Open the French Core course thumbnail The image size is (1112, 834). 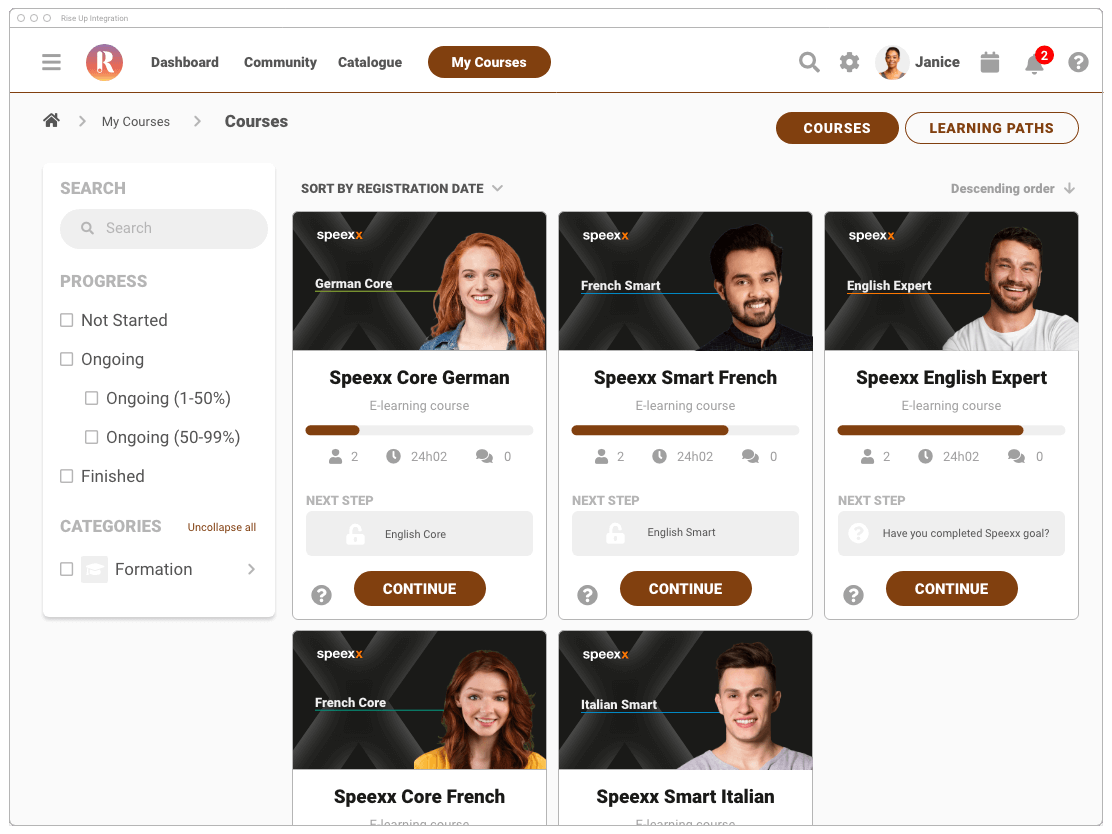coord(419,701)
